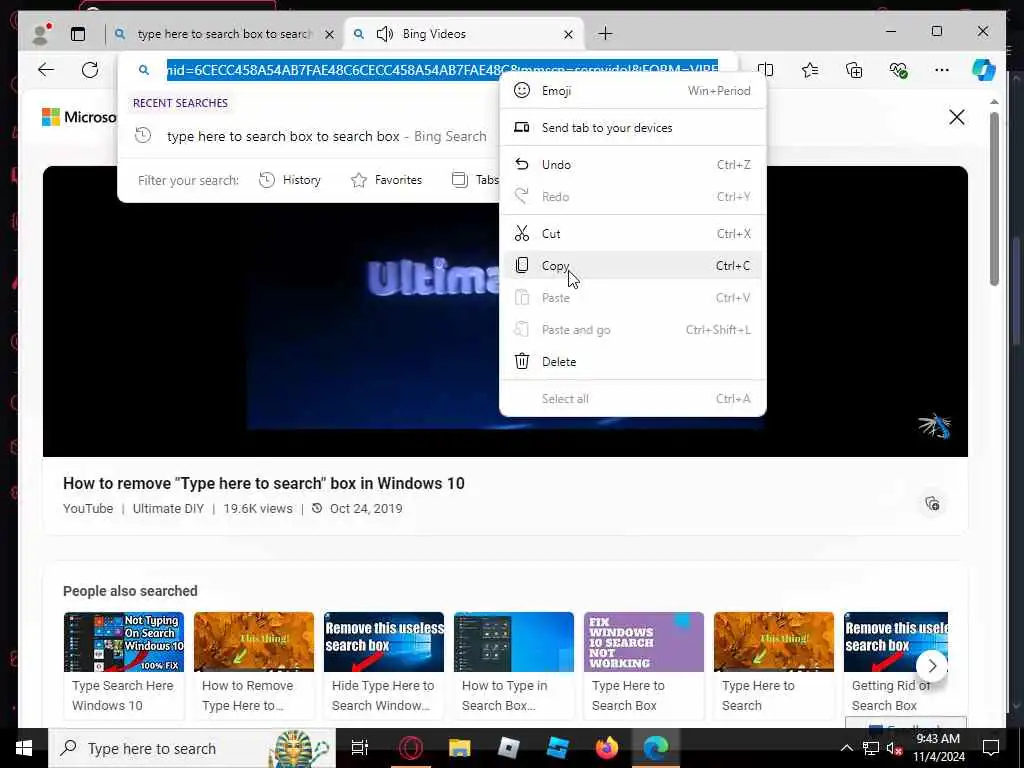Open File Explorer from the taskbar
The height and width of the screenshot is (768, 1024).
[460, 748]
